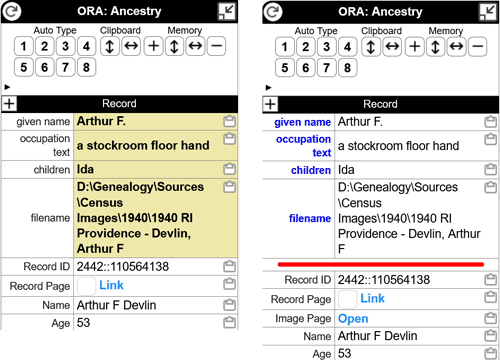Copy children value in left panel

pyautogui.click(x=229, y=169)
